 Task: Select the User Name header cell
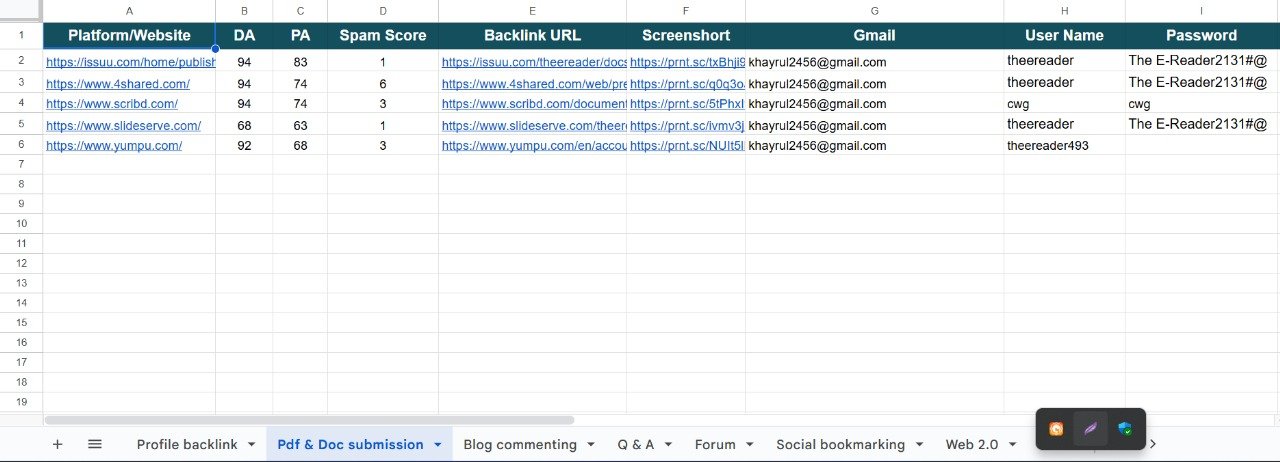click(x=1065, y=35)
